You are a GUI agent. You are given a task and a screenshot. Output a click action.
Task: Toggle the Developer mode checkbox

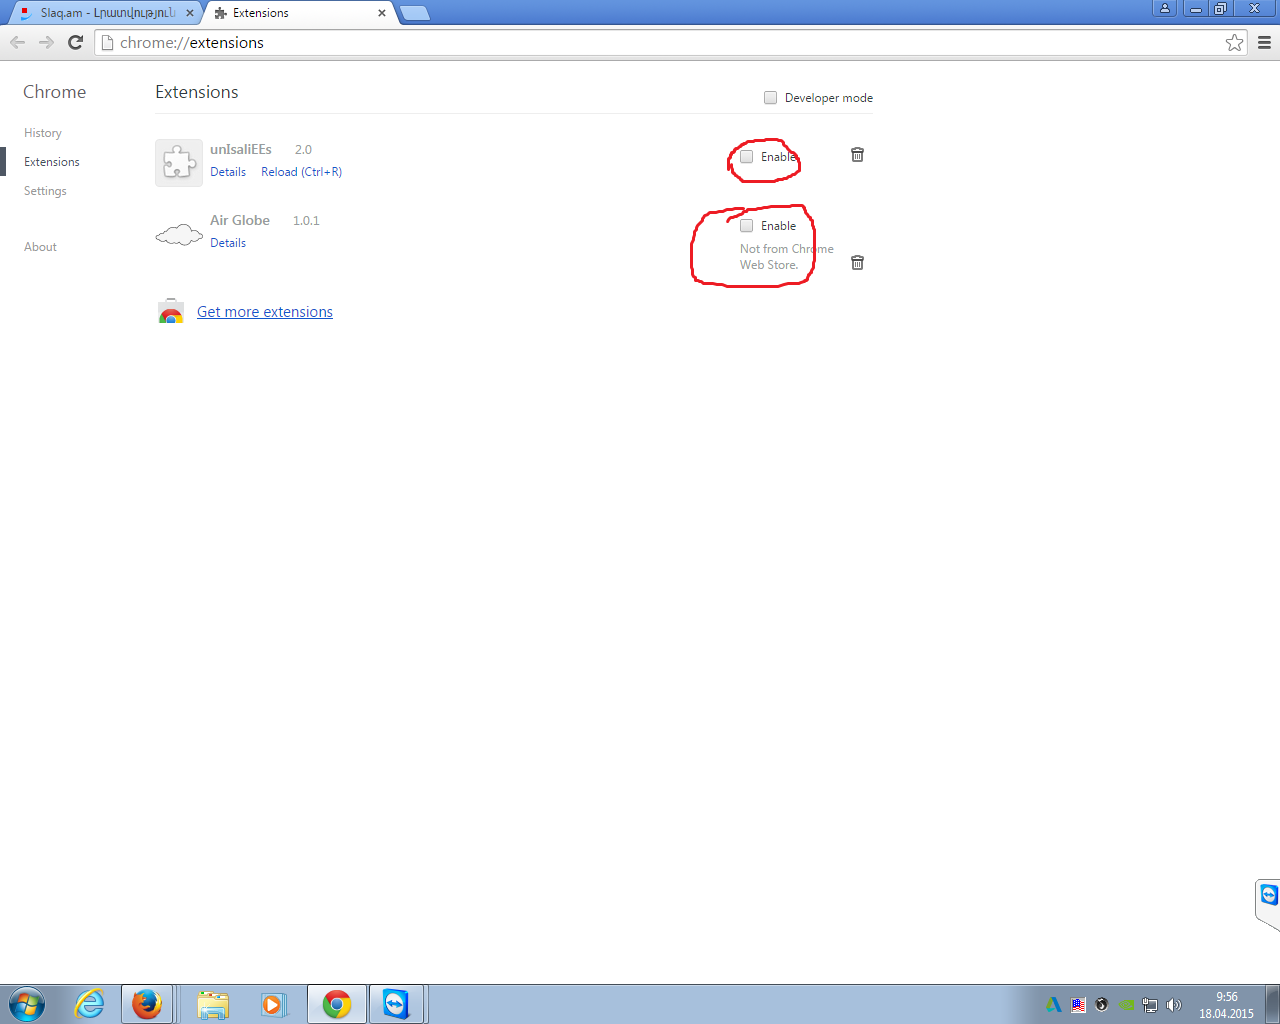tap(770, 98)
